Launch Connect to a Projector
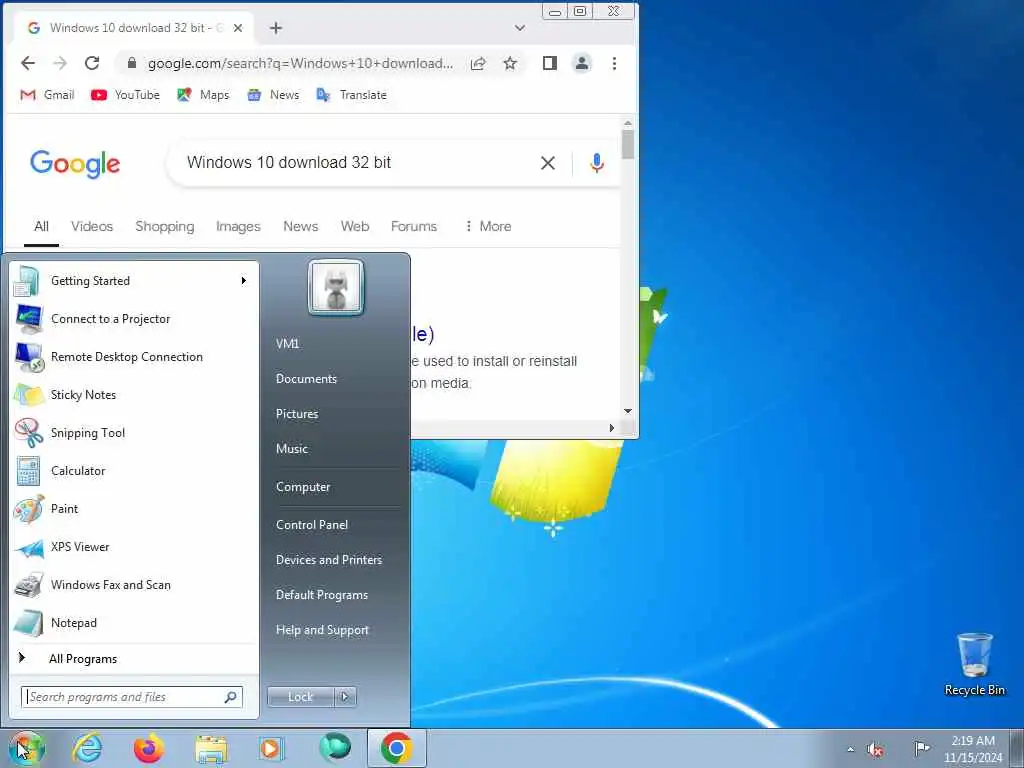This screenshot has width=1024, height=768. [134, 319]
